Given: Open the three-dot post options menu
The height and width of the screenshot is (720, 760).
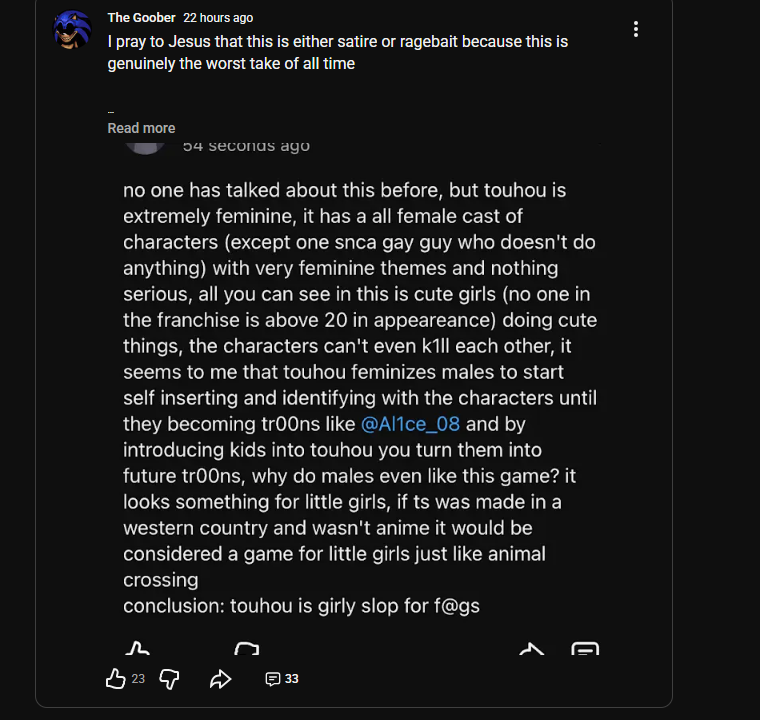Looking at the screenshot, I should [x=636, y=30].
